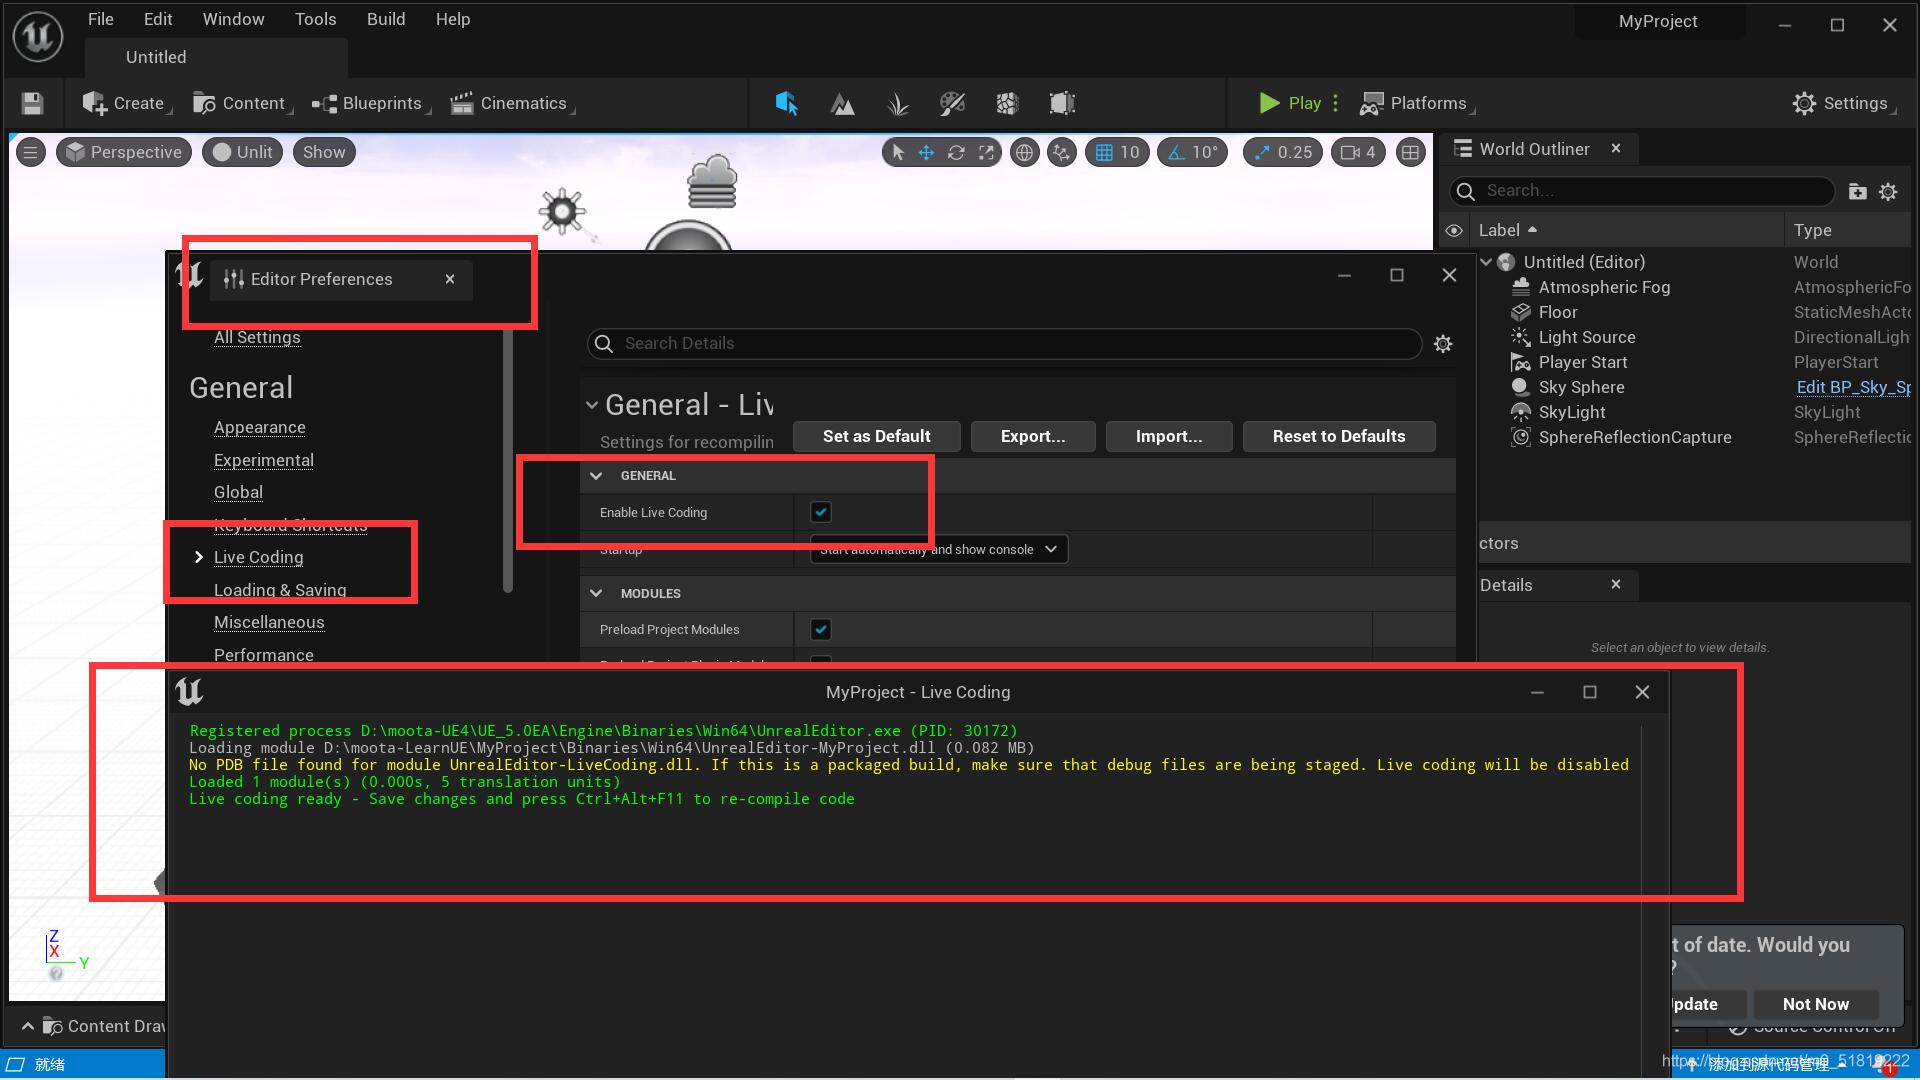Viewport: 1920px width, 1080px height.
Task: Uncheck Enable Live Coding checkbox
Action: coord(821,513)
